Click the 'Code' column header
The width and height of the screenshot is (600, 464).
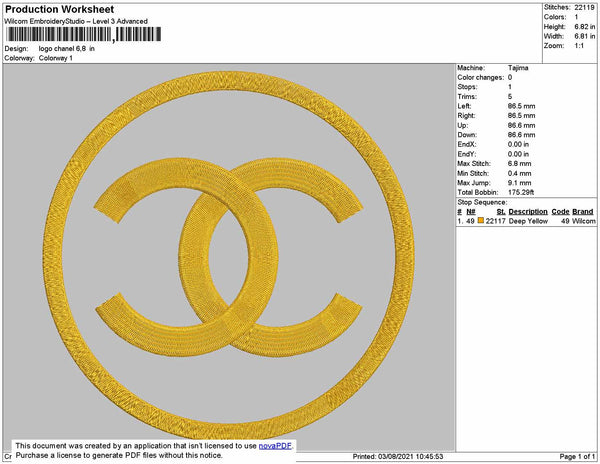point(561,212)
